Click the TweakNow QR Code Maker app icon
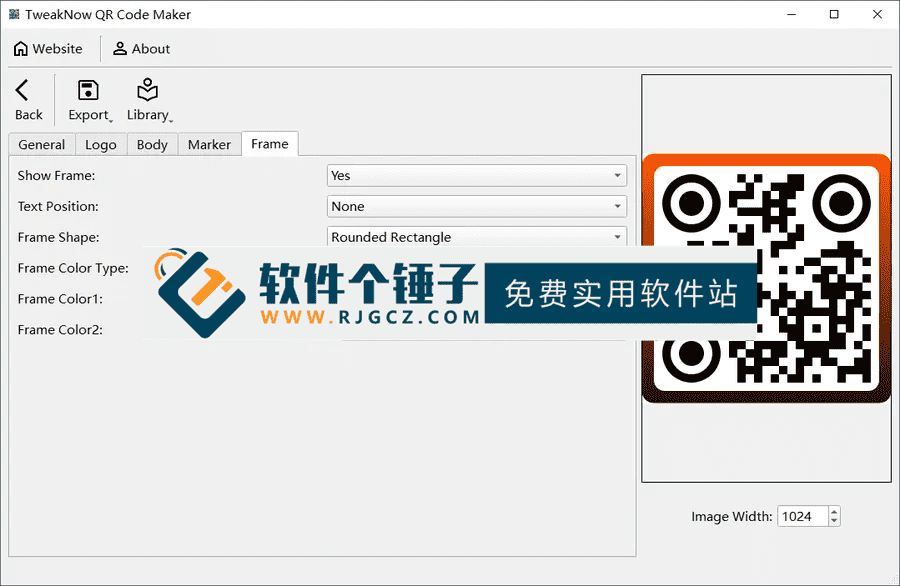Viewport: 900px width, 586px height. coord(13,14)
